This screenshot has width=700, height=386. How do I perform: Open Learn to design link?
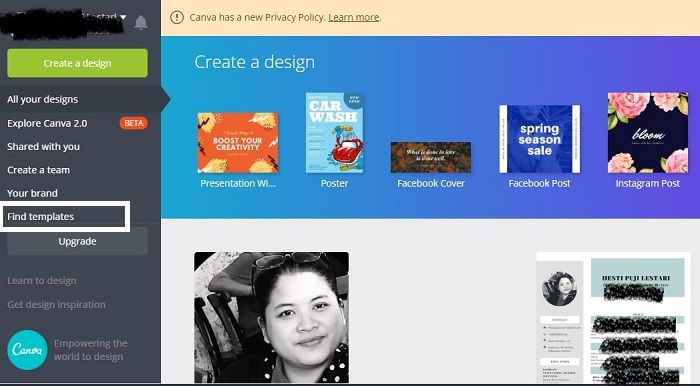coord(42,281)
